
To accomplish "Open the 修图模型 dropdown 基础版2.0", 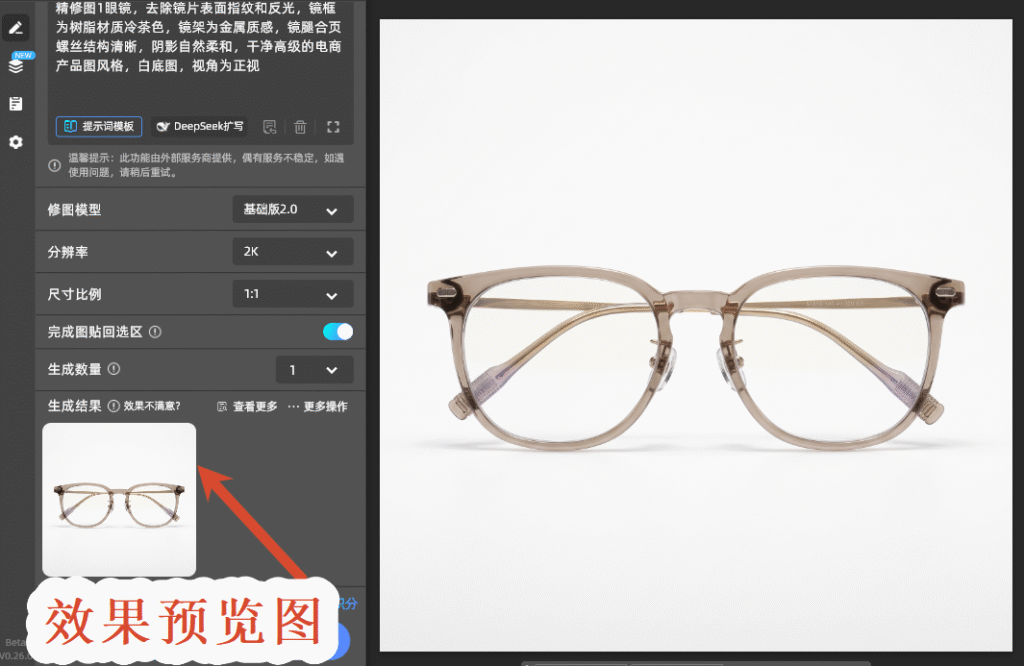I will 293,210.
